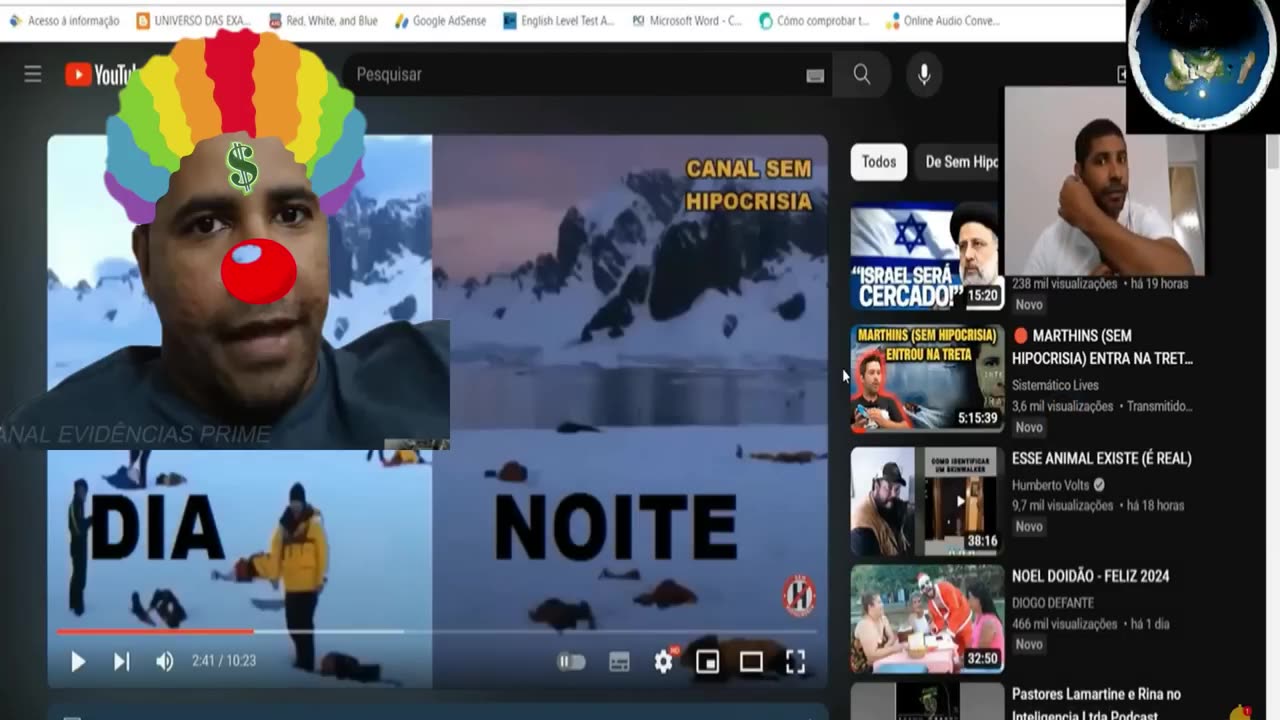Open the ESSE ANIMAL EXISTE (É REAL) title
1280x720 pixels.
(x=1101, y=458)
